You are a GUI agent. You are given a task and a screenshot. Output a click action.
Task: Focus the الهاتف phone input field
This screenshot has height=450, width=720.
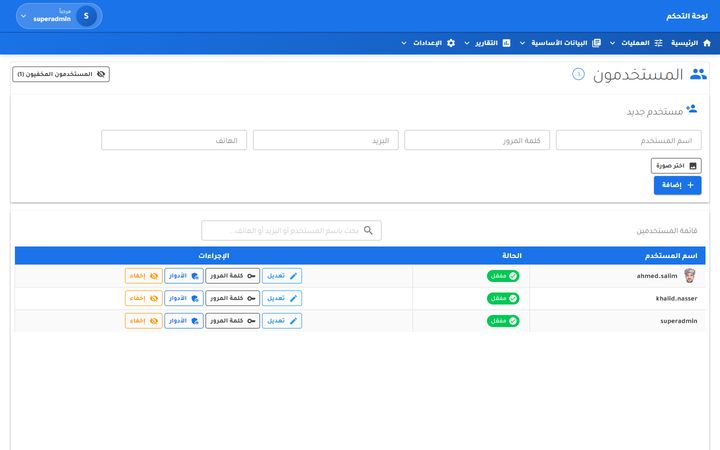coord(174,140)
